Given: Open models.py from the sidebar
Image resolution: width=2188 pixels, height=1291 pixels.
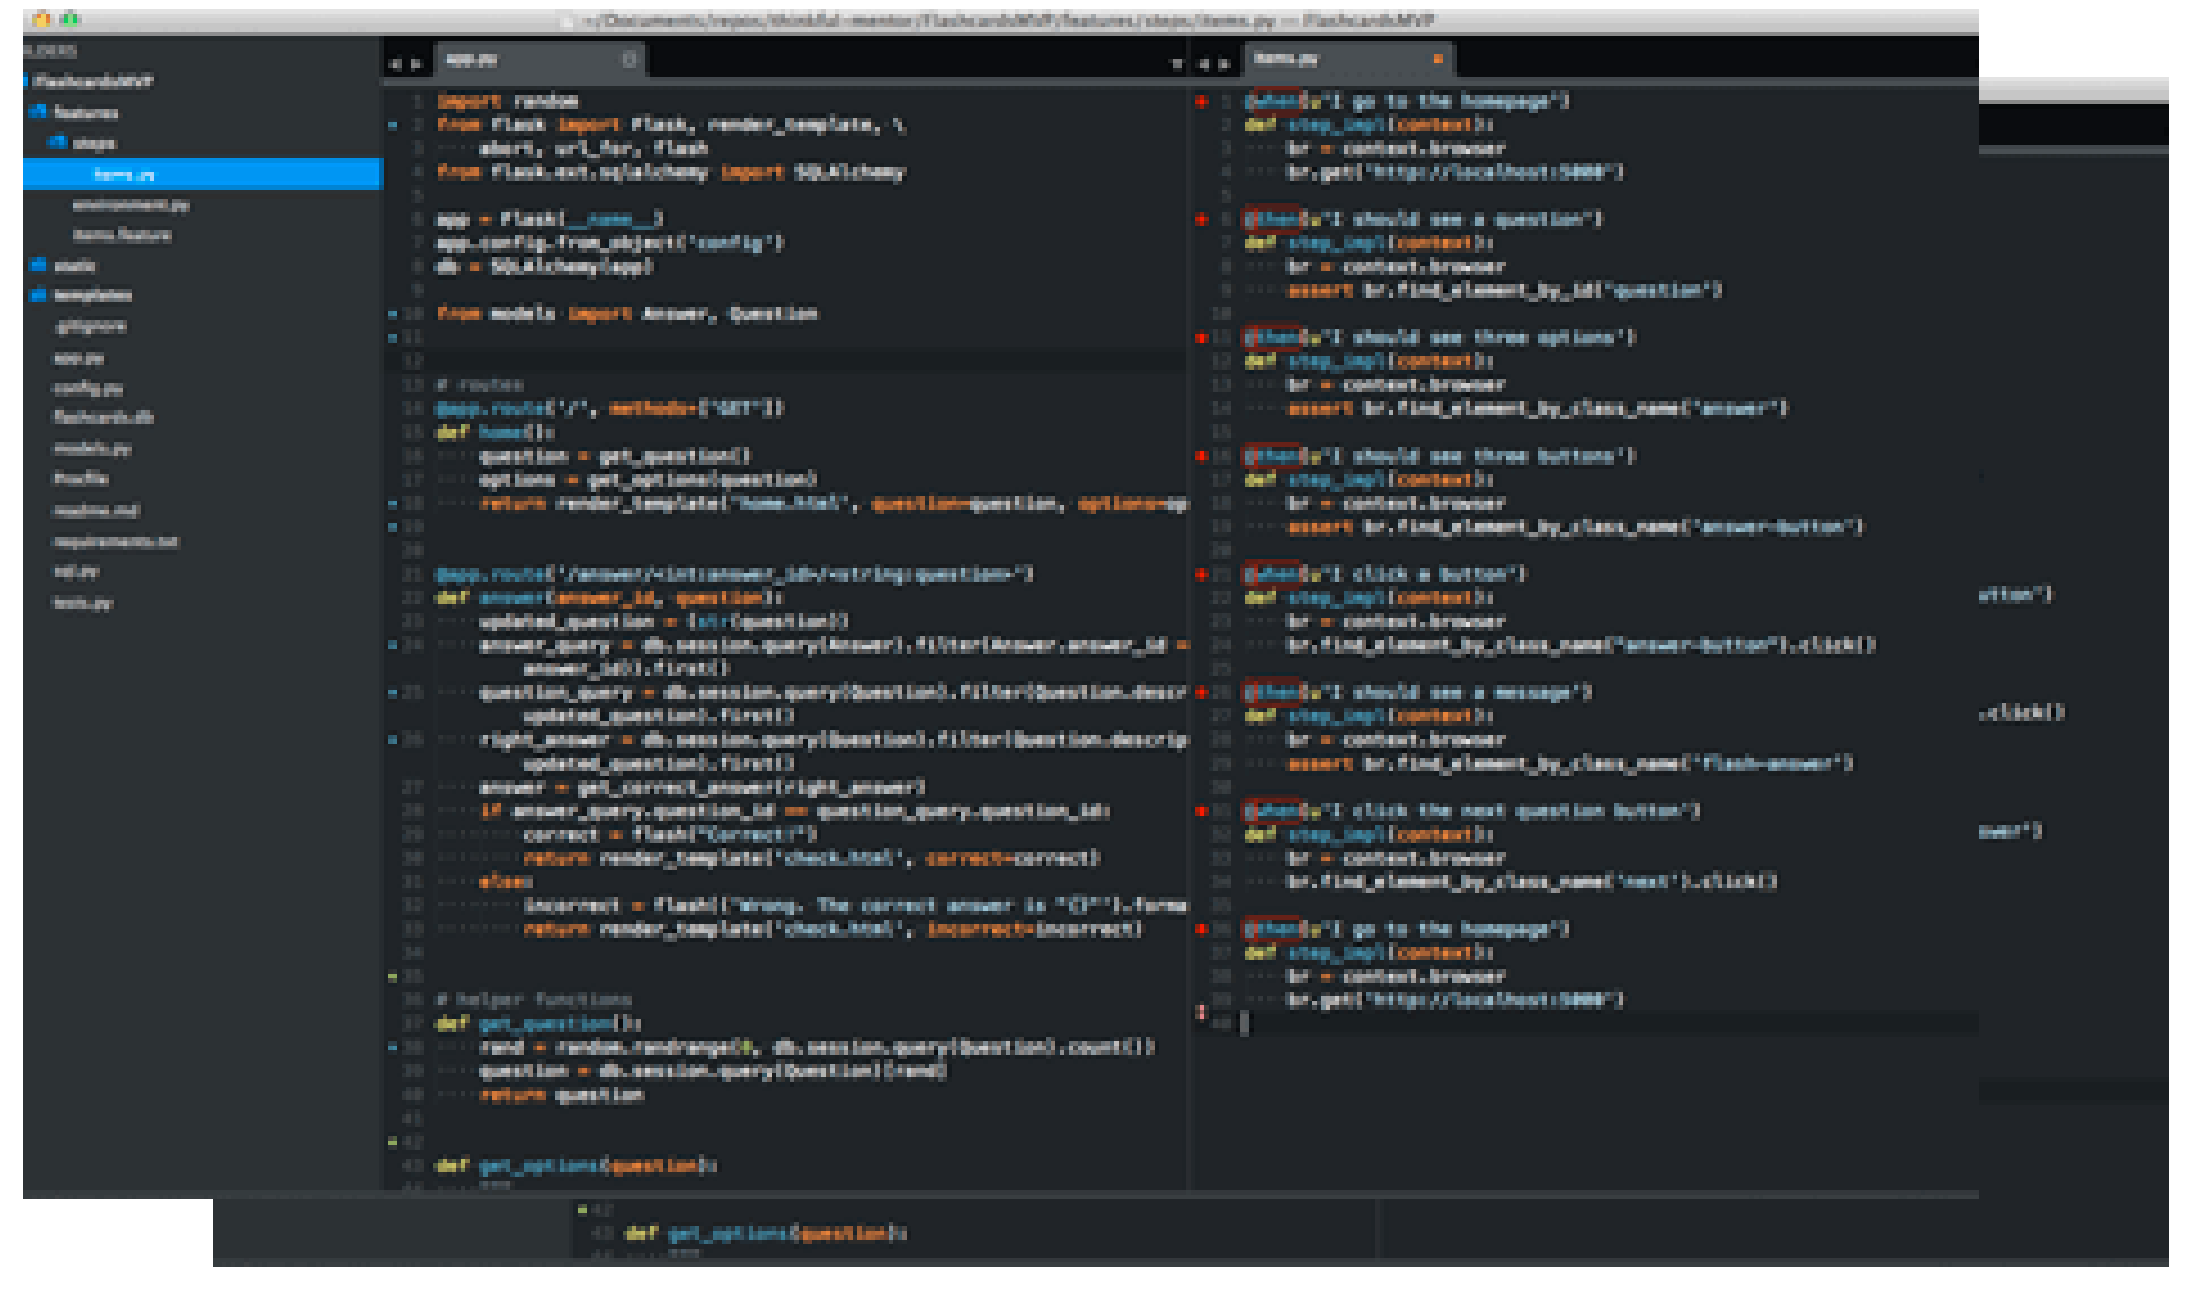Looking at the screenshot, I should (92, 448).
